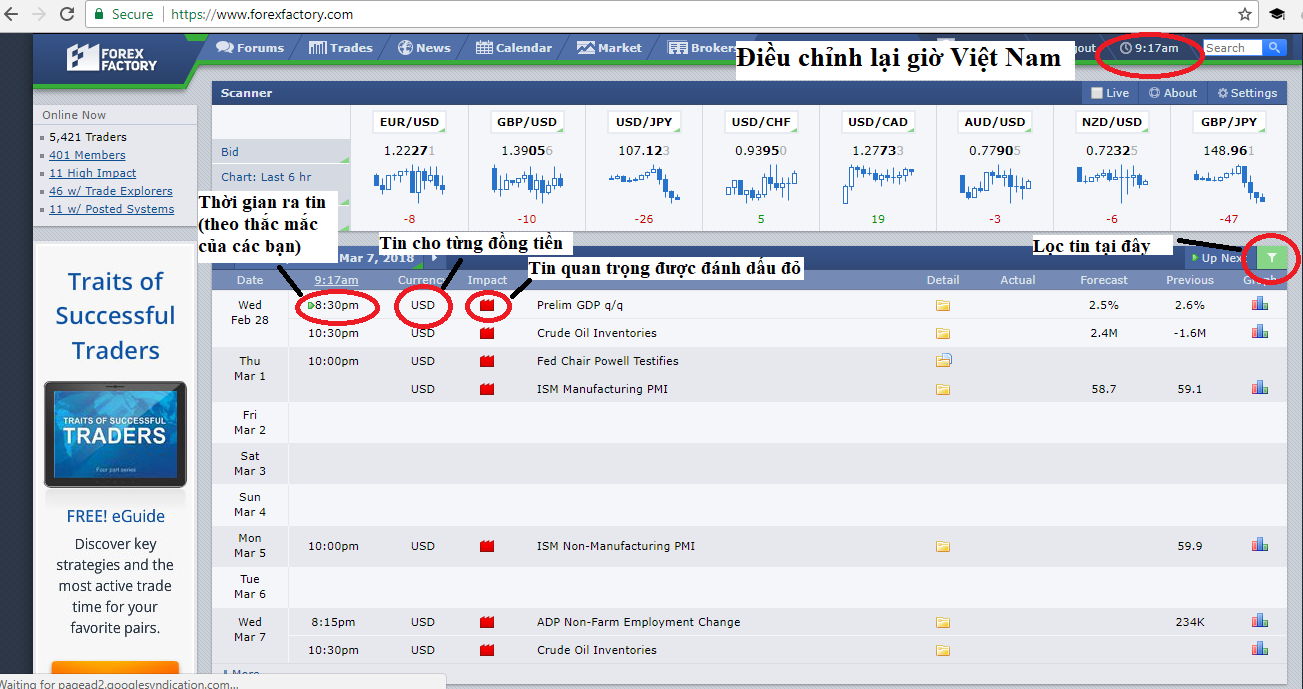Click the Forex Factory logo
Image resolution: width=1303 pixels, height=689 pixels.
click(x=112, y=58)
